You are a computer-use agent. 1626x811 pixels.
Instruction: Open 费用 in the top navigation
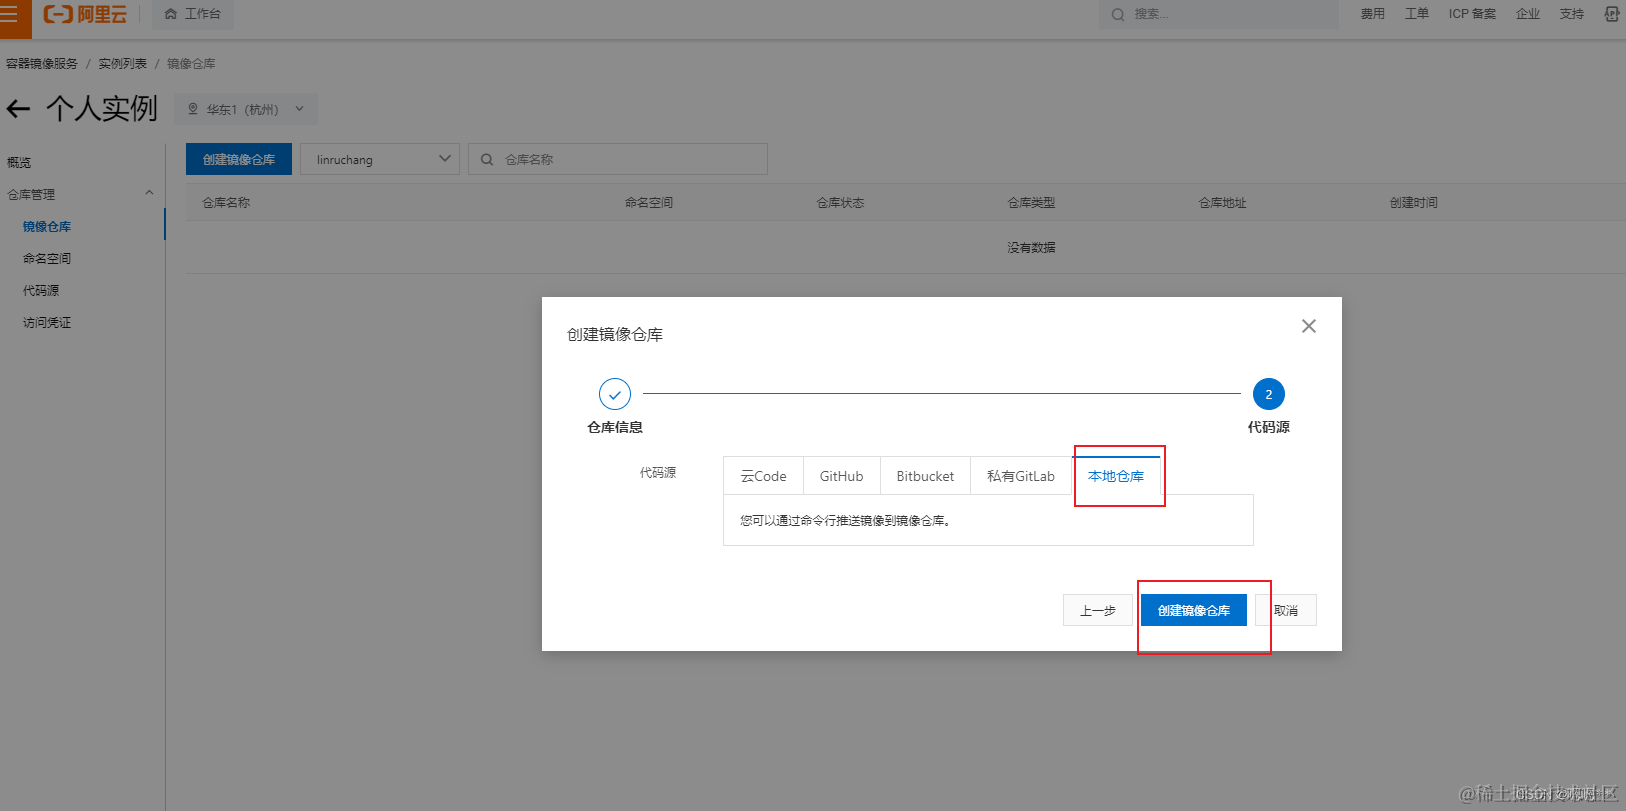coord(1373,14)
